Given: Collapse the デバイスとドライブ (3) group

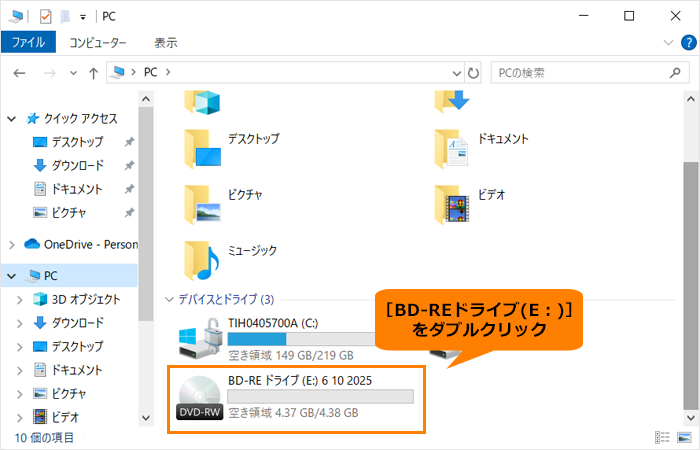Looking at the screenshot, I should click(x=169, y=300).
